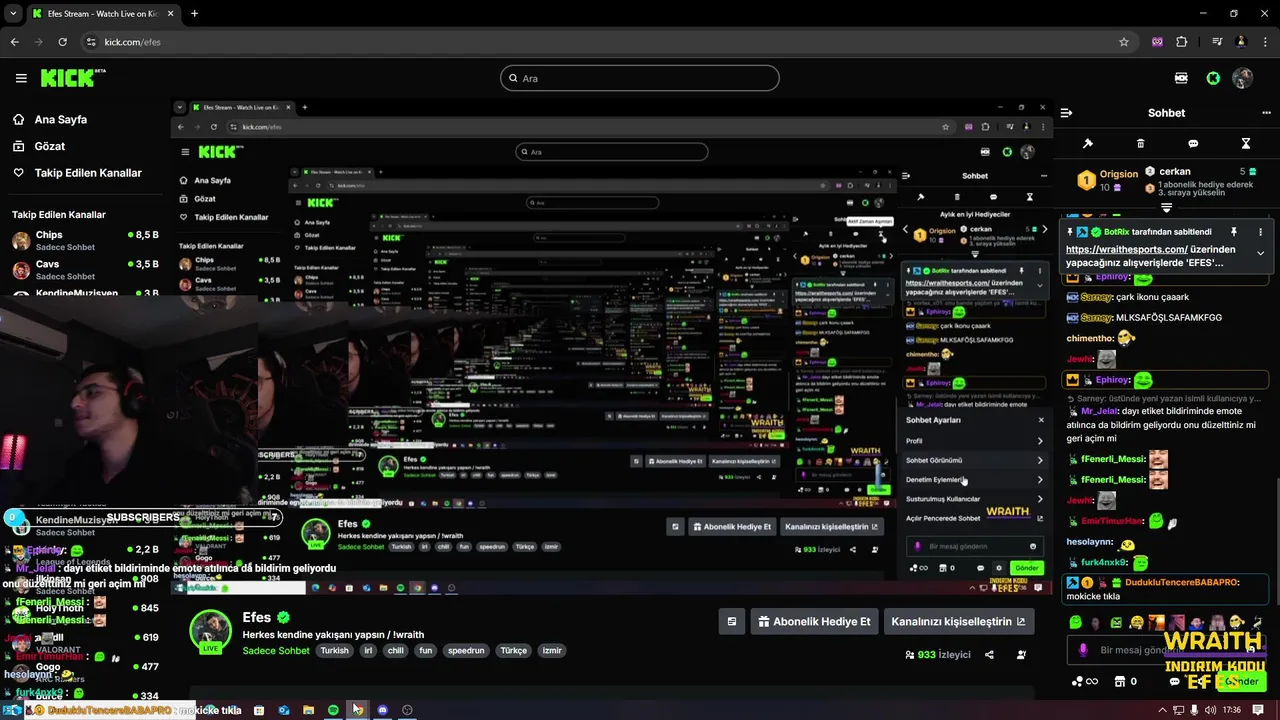Open the Kick hamburger menu on main page

21,78
